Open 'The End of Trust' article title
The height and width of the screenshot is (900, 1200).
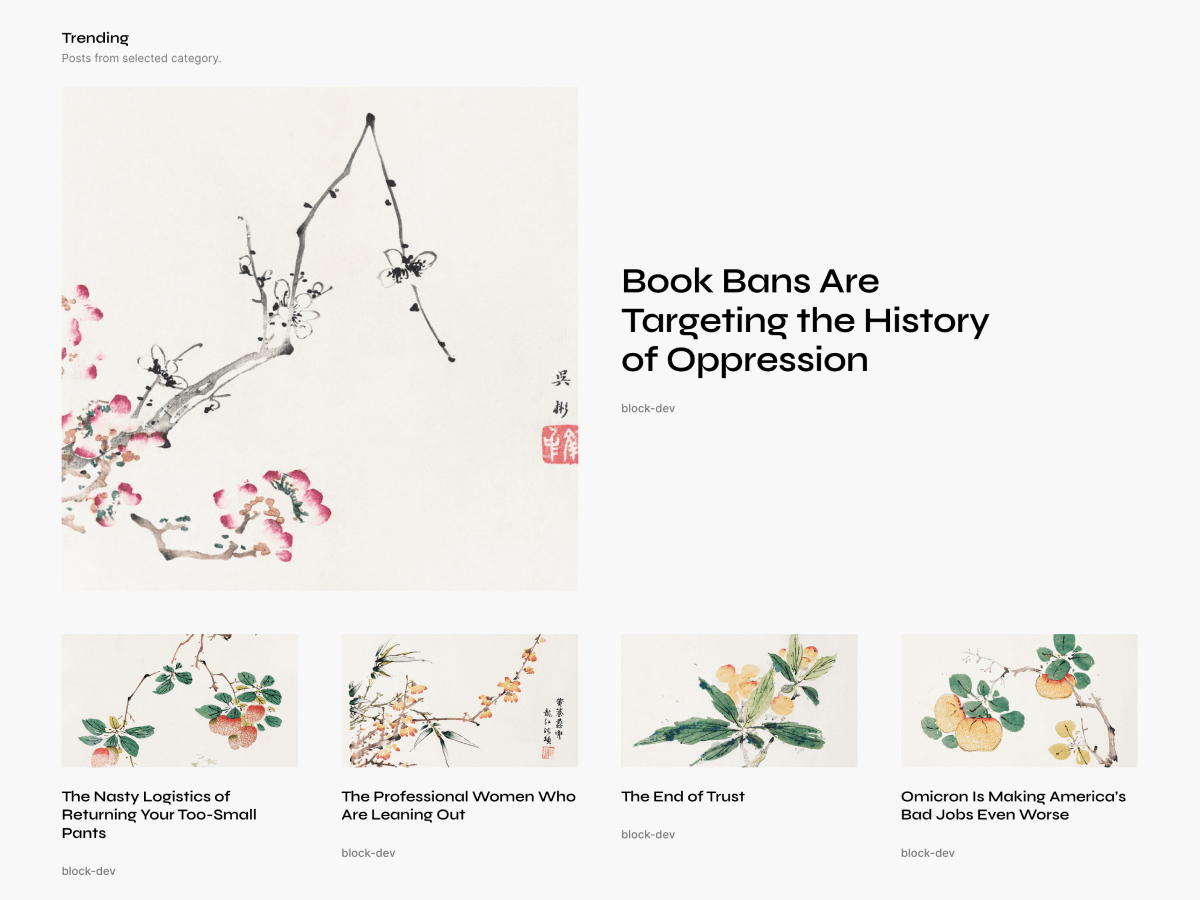tap(683, 796)
